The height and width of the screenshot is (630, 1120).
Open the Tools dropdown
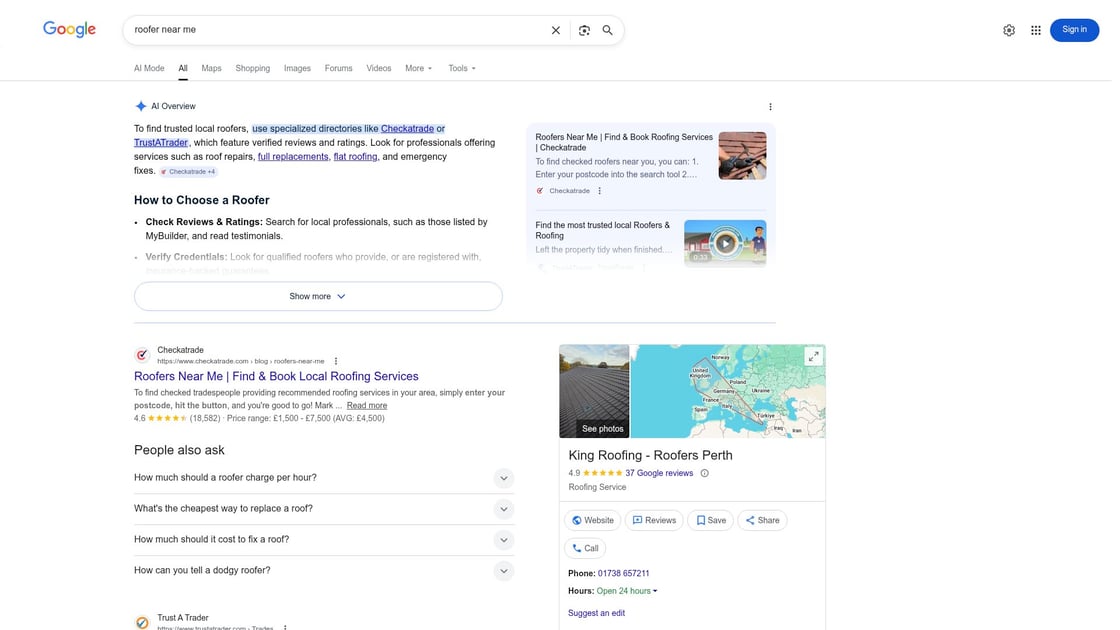pyautogui.click(x=461, y=68)
